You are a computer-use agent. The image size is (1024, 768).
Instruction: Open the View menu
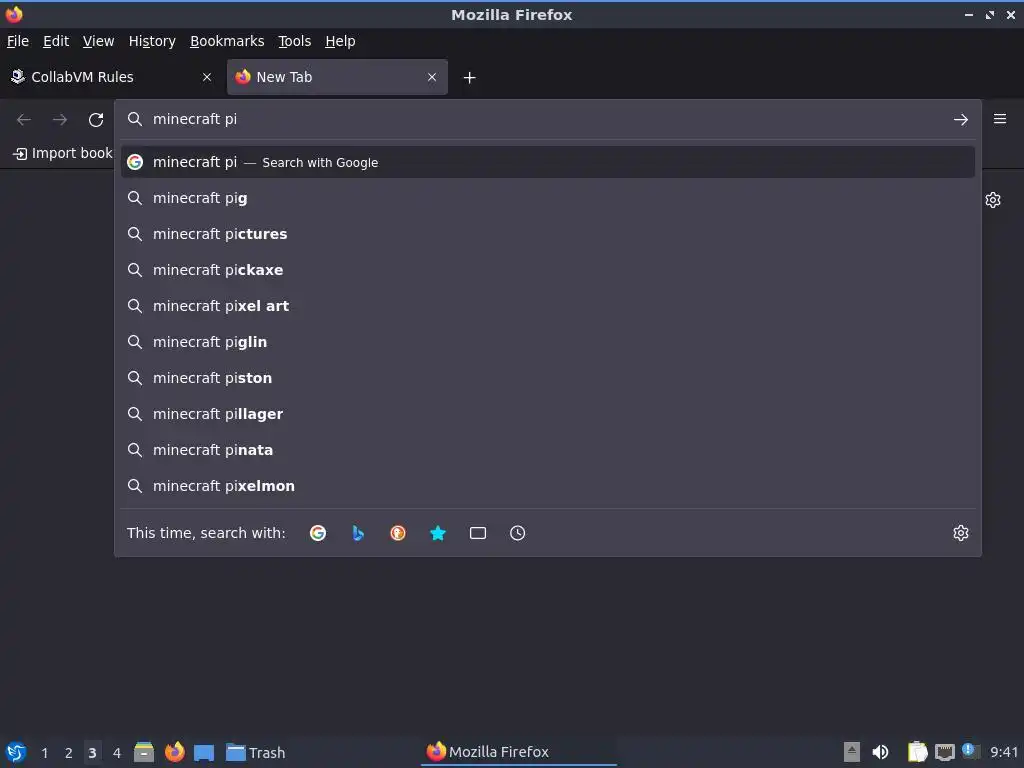(x=99, y=41)
